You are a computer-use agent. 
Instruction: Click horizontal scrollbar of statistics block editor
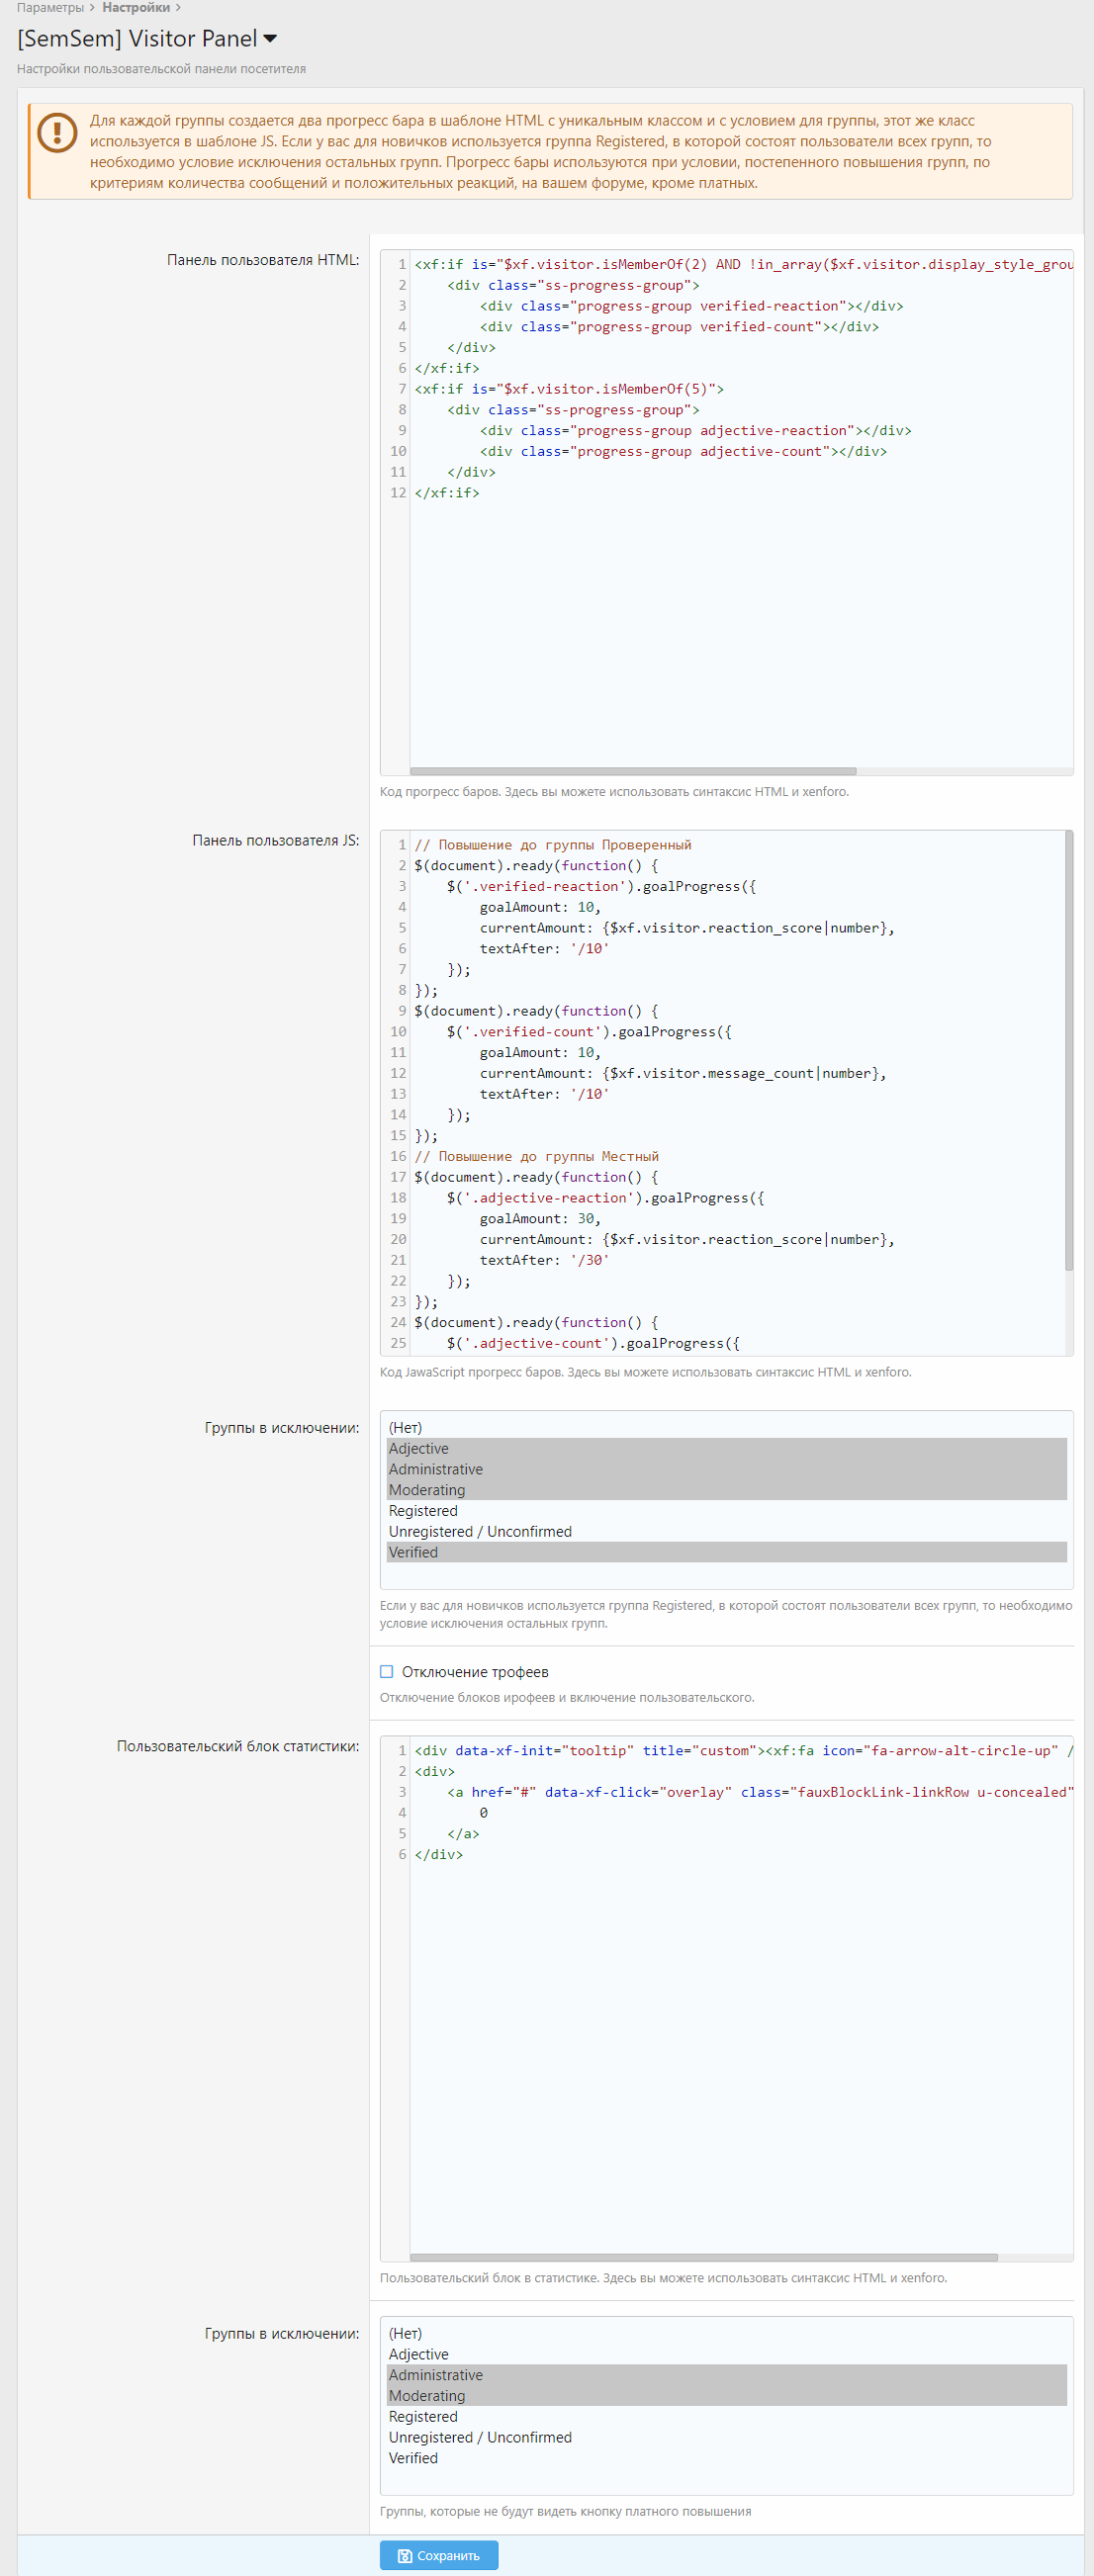coord(703,2257)
